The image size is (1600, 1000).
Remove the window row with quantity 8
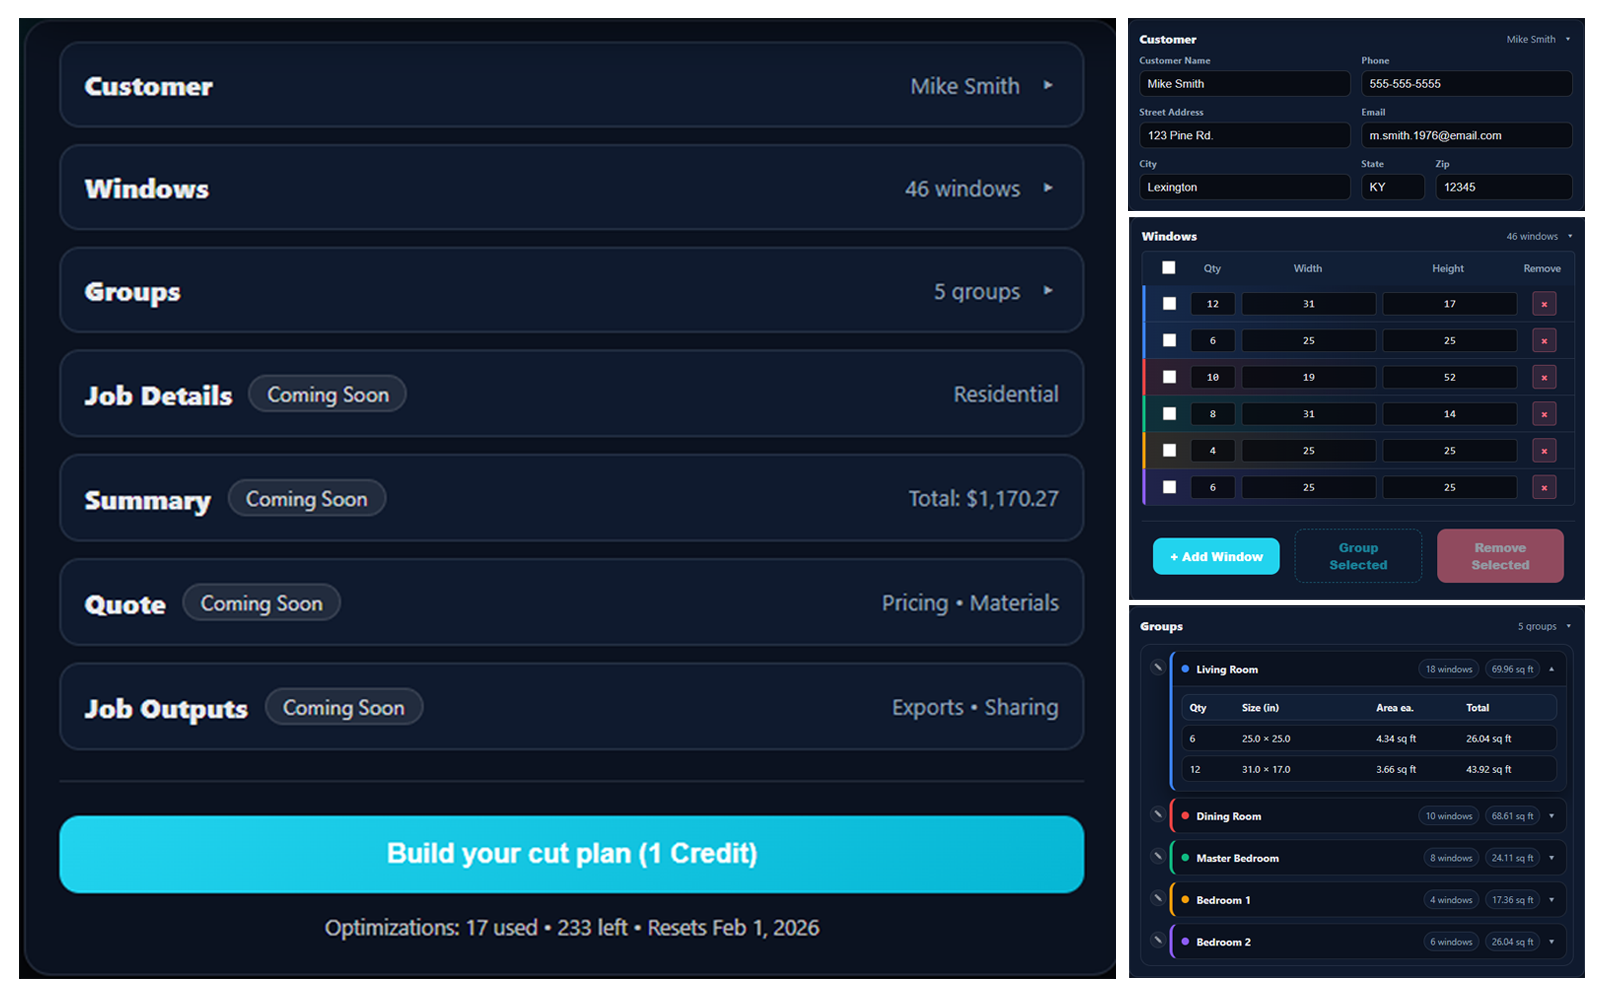[x=1544, y=413]
